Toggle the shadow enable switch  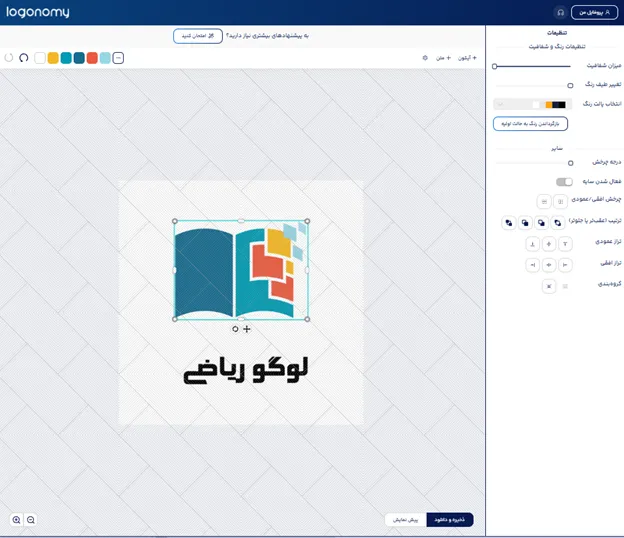point(564,182)
